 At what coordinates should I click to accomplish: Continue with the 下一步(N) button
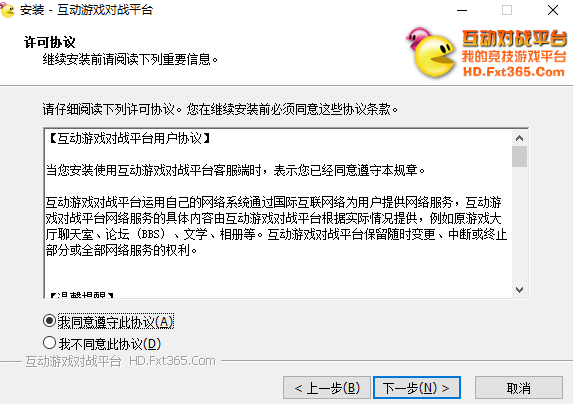pyautogui.click(x=417, y=388)
